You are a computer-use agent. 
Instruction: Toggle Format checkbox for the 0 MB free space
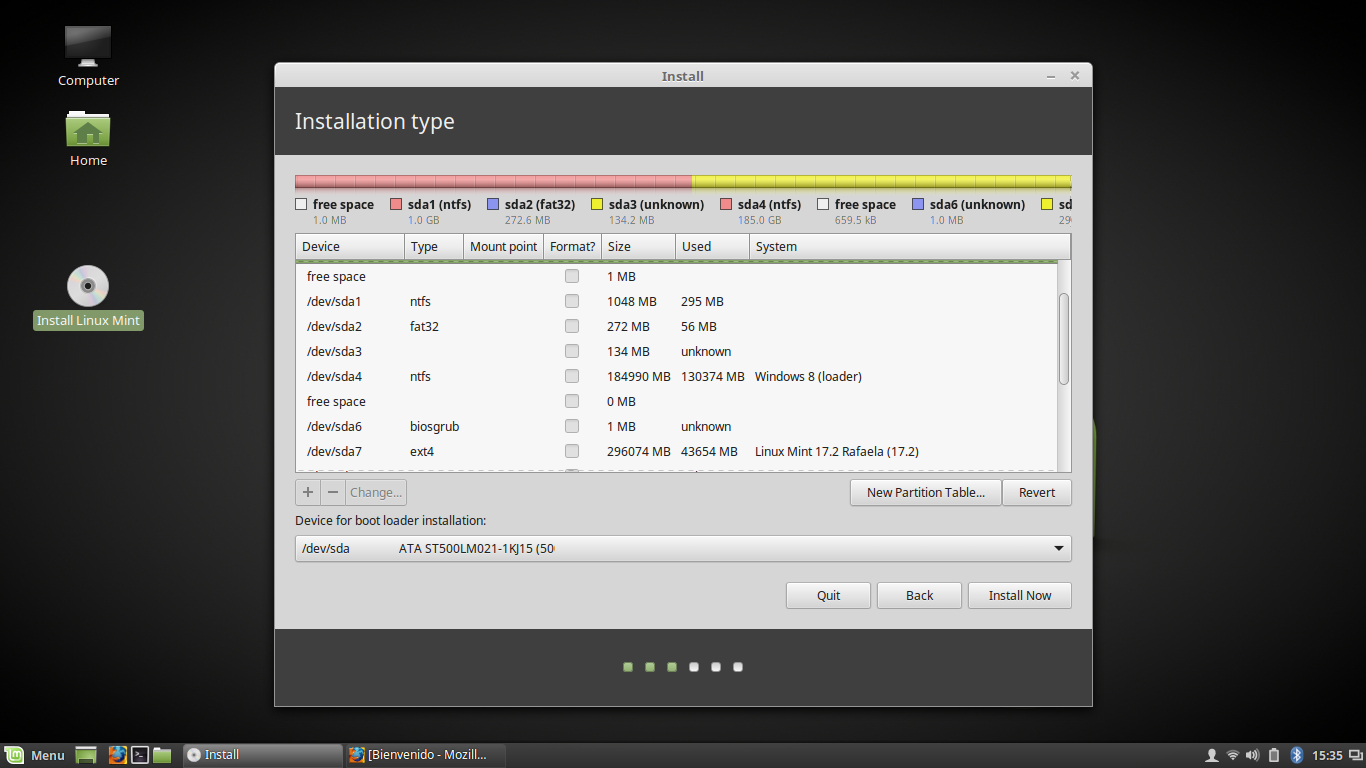(x=572, y=401)
